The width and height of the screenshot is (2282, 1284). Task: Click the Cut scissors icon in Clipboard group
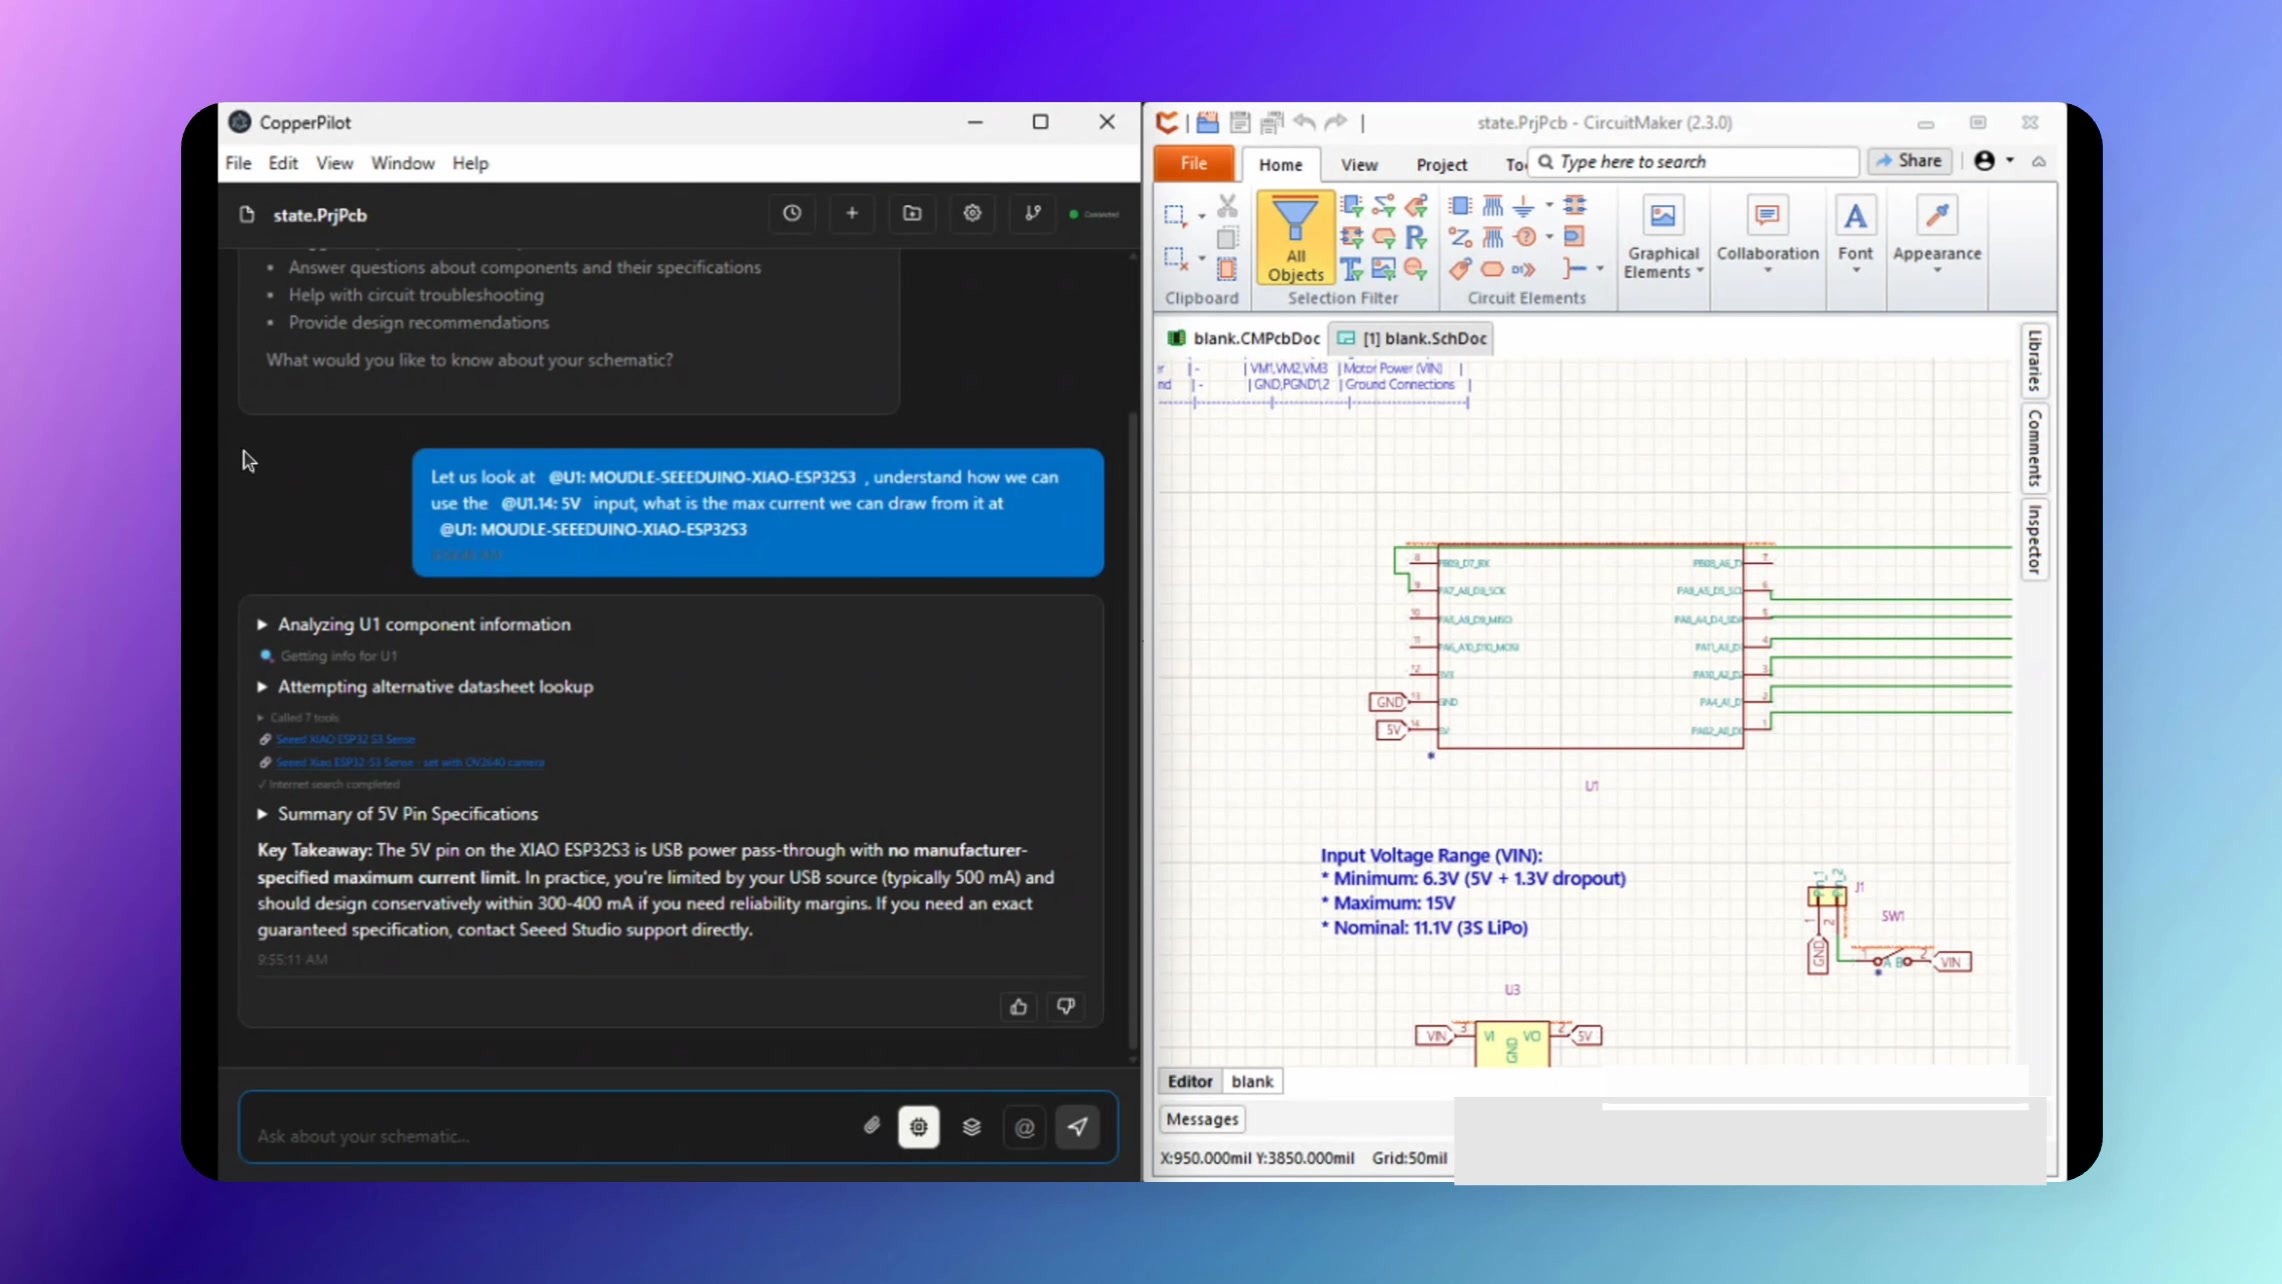(1227, 206)
